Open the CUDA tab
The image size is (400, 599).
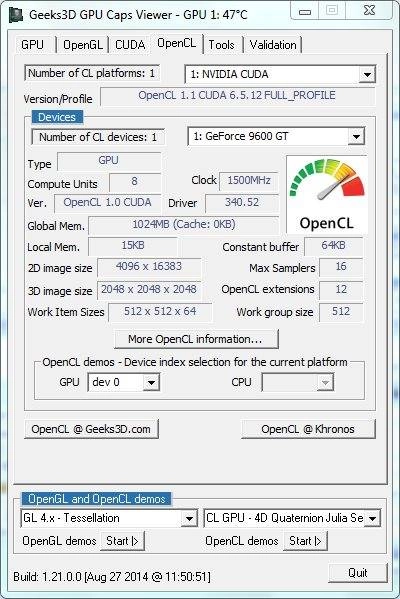point(130,45)
